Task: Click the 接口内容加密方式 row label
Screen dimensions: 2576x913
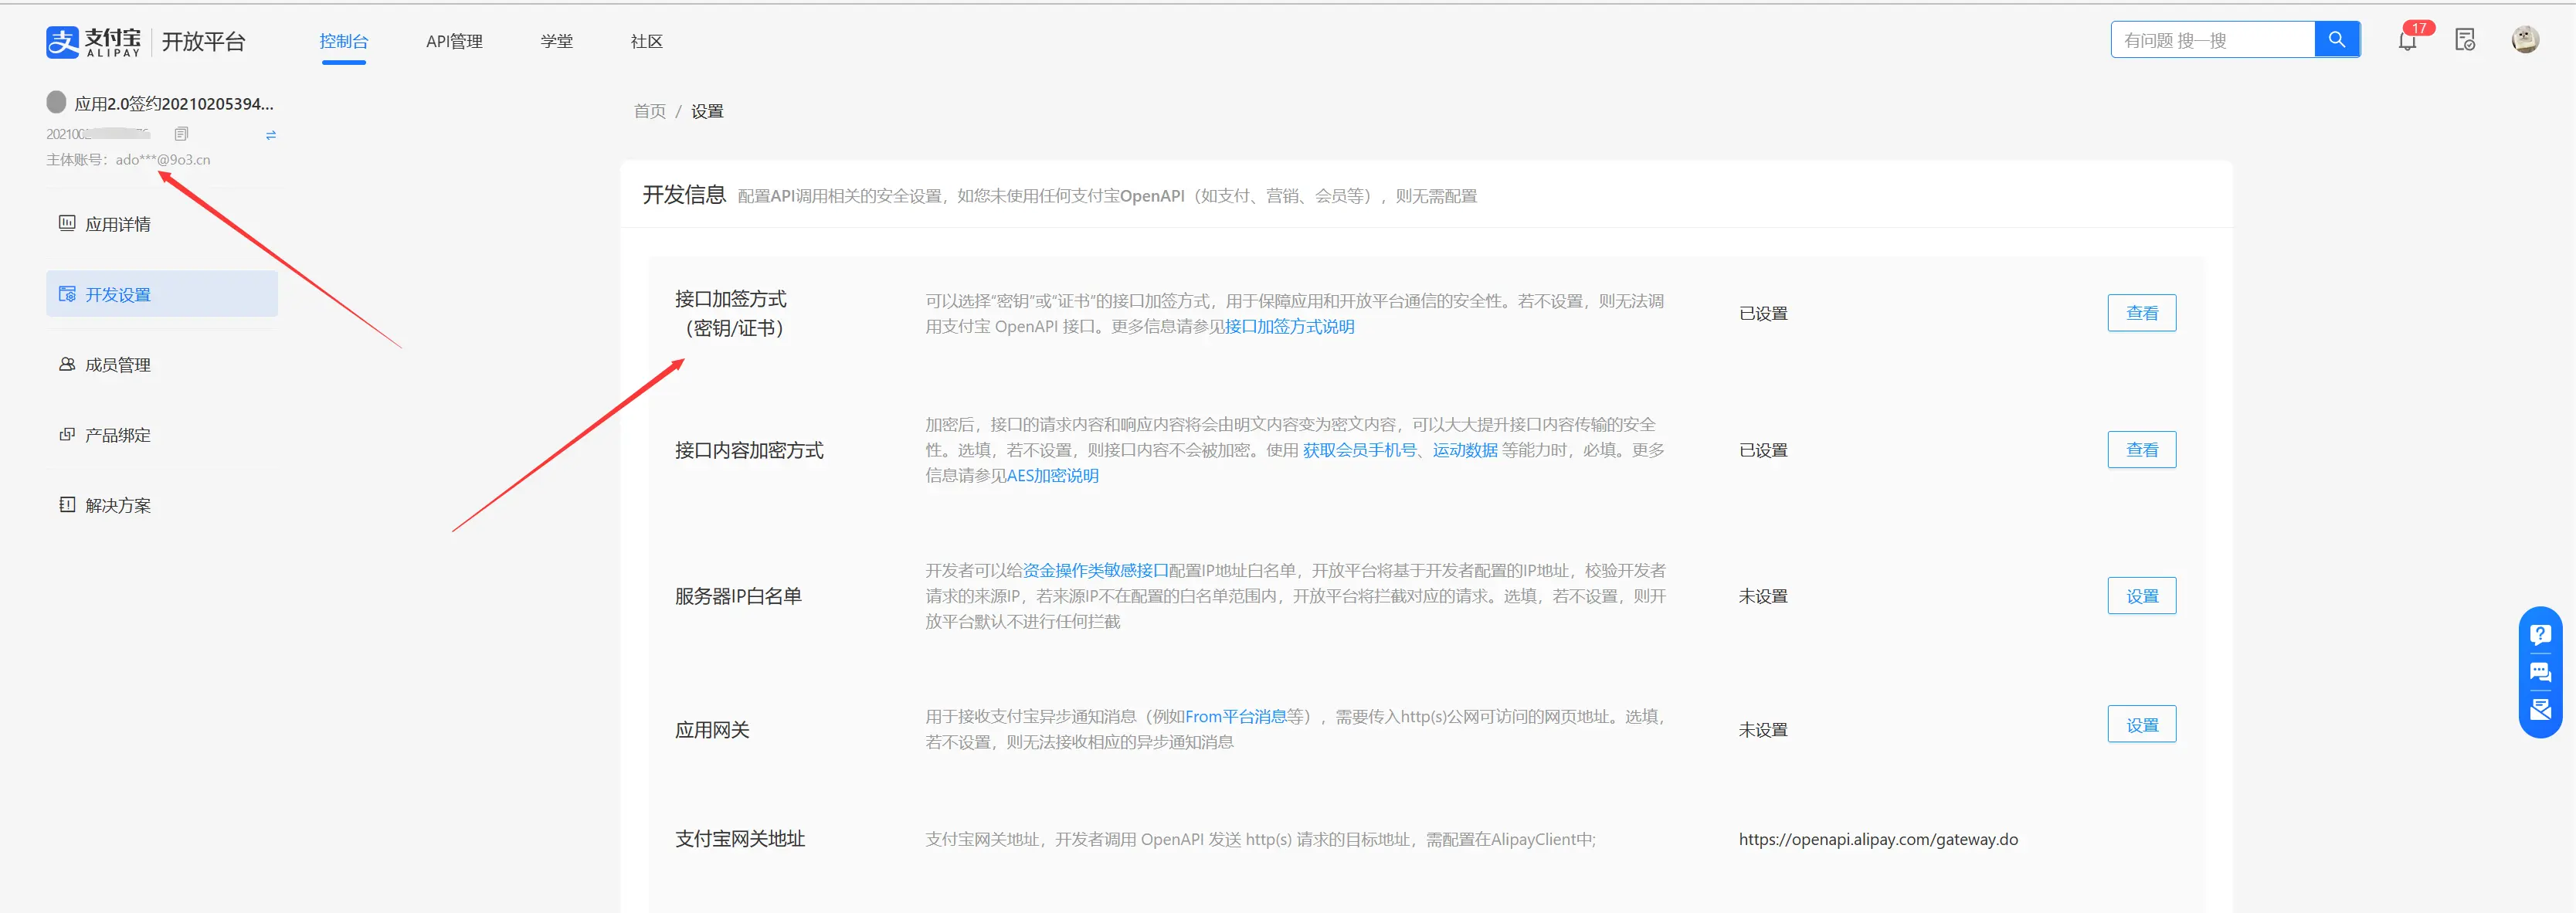Action: (x=749, y=450)
